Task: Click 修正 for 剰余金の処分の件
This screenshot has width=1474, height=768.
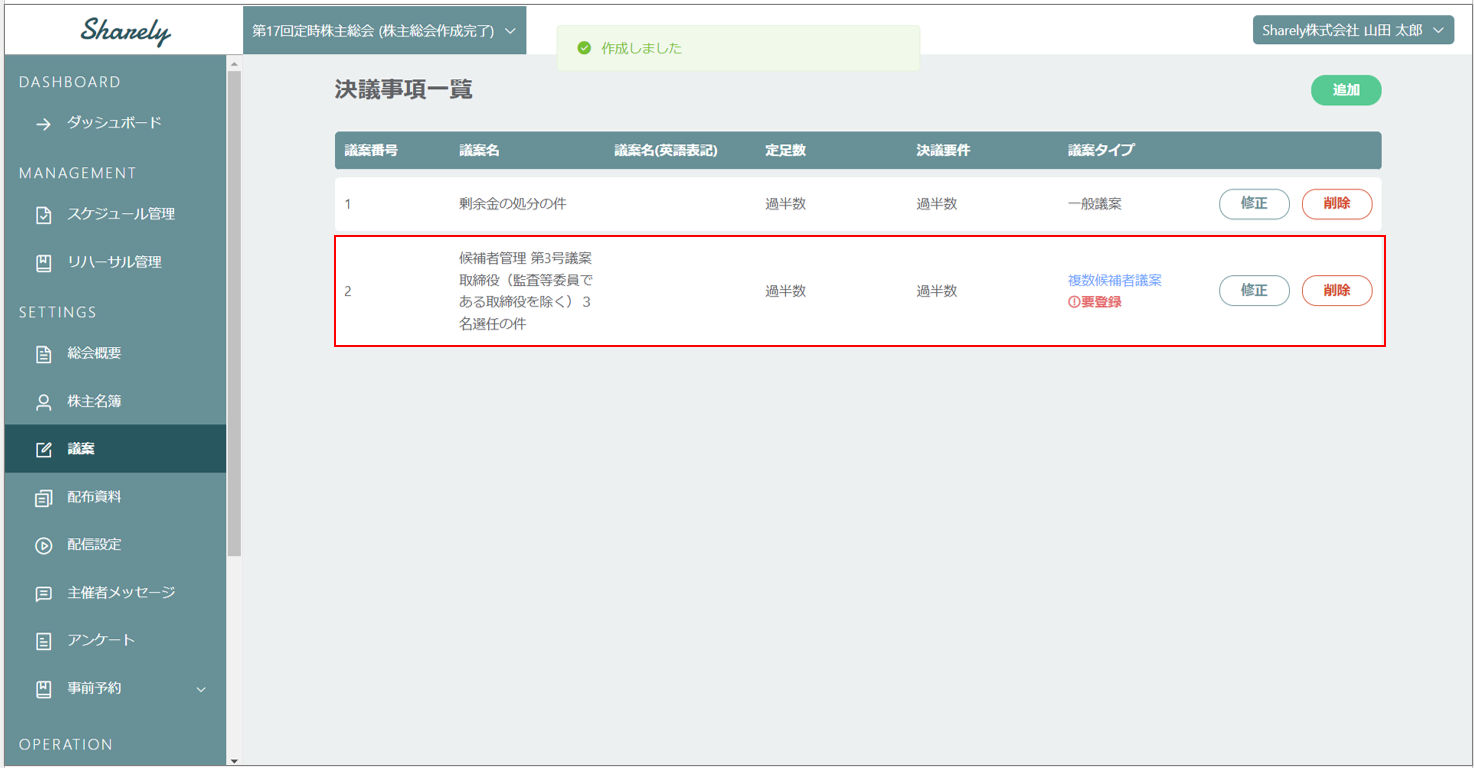Action: coord(1253,204)
